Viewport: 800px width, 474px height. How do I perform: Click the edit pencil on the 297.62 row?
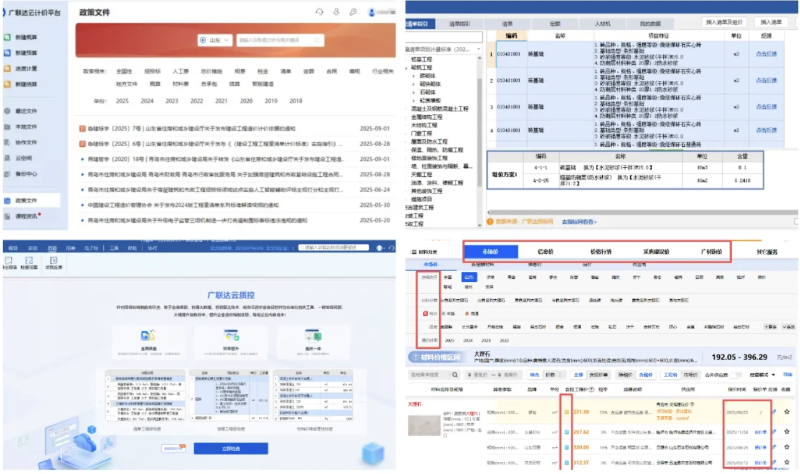[x=774, y=432]
